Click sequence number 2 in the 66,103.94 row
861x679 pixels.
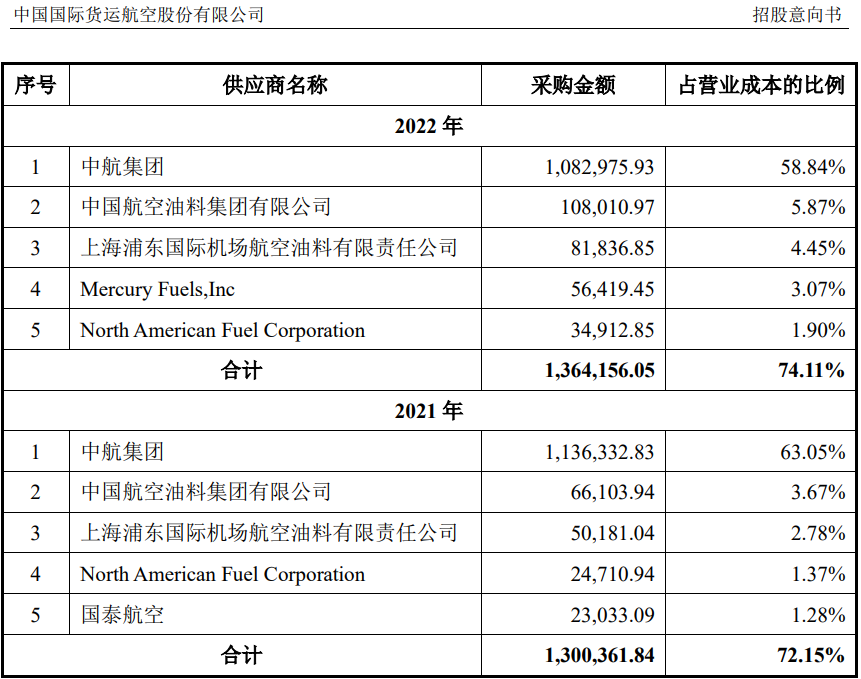36,492
